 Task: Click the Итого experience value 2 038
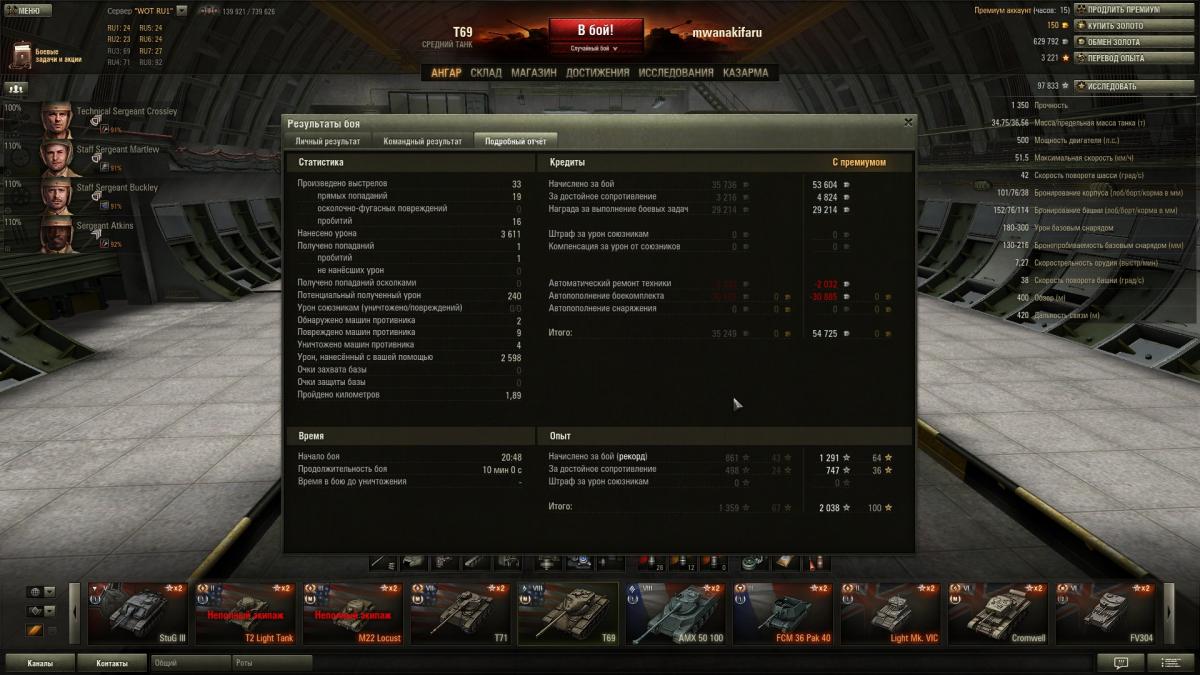(828, 508)
